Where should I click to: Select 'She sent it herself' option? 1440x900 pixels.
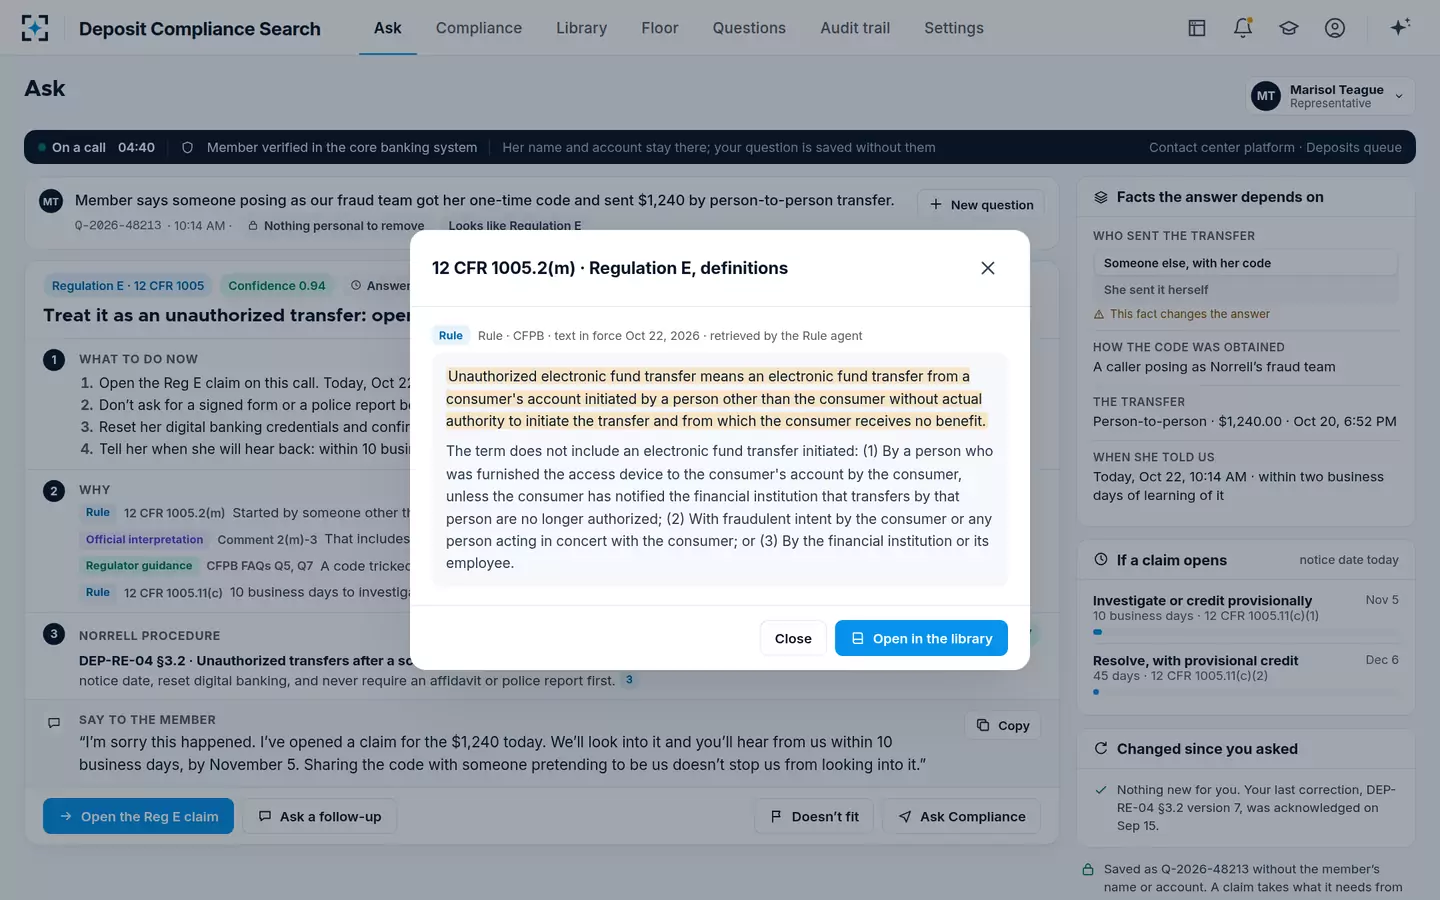click(1245, 289)
